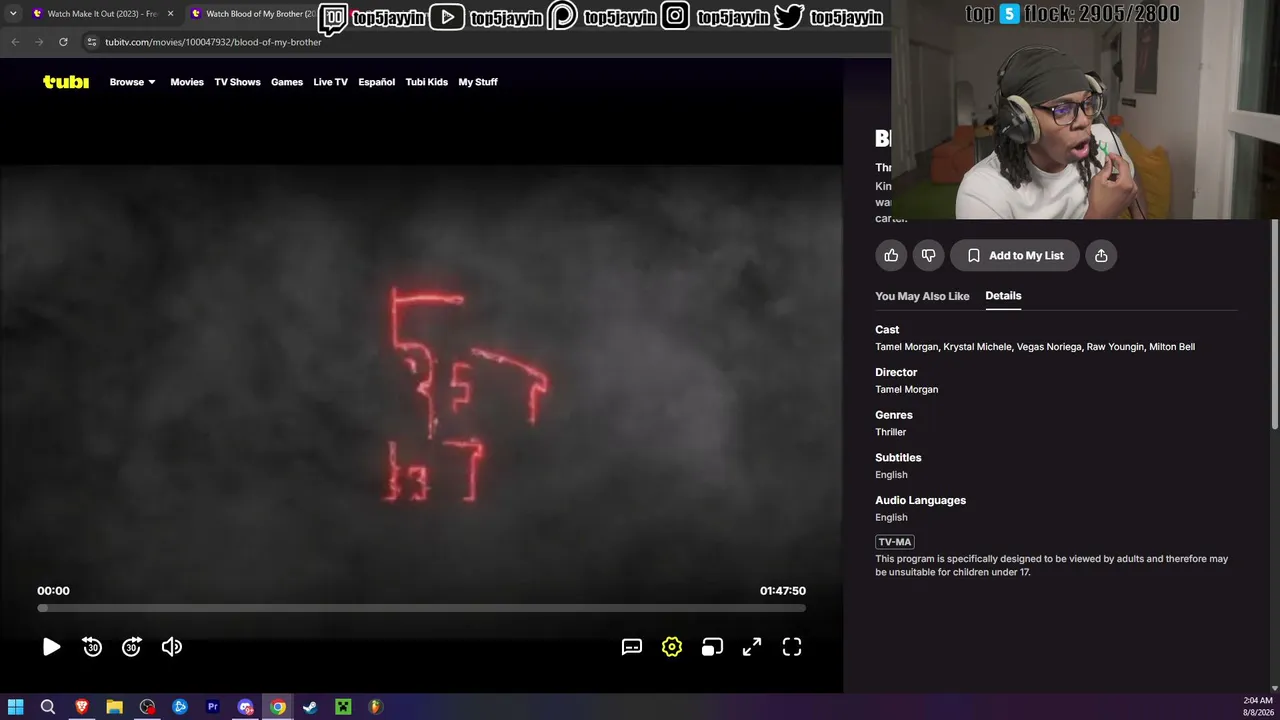Open Discord from the taskbar
This screenshot has height=720, width=1280.
pyautogui.click(x=246, y=707)
